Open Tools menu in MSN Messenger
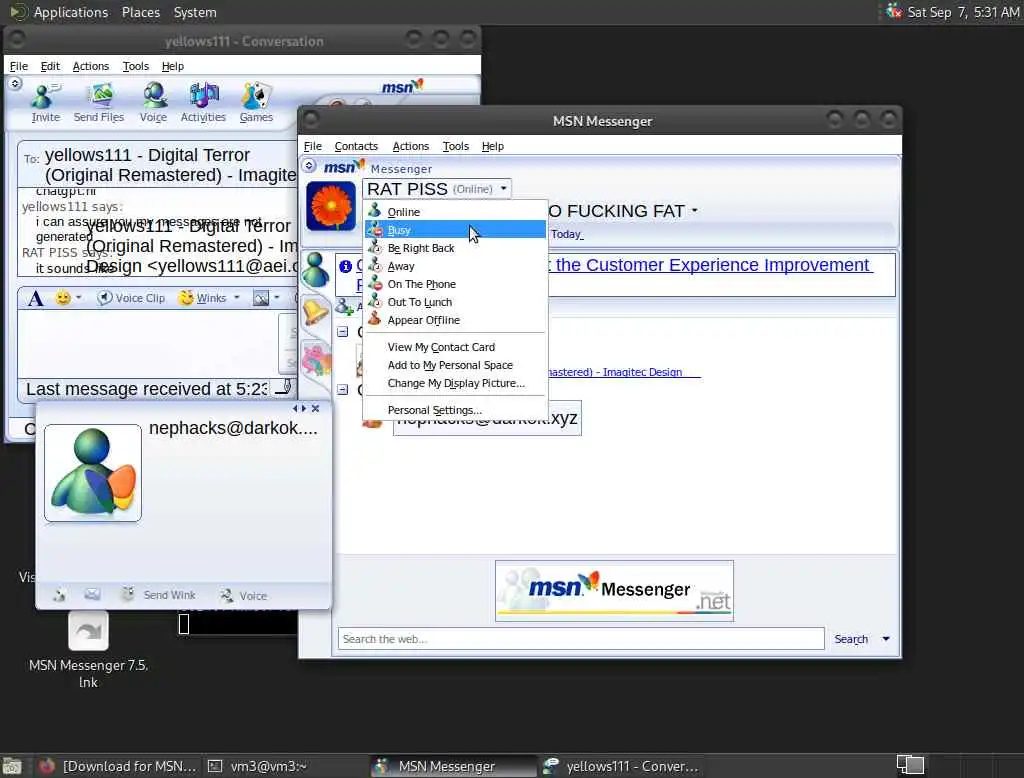Viewport: 1024px width, 778px height. point(455,146)
